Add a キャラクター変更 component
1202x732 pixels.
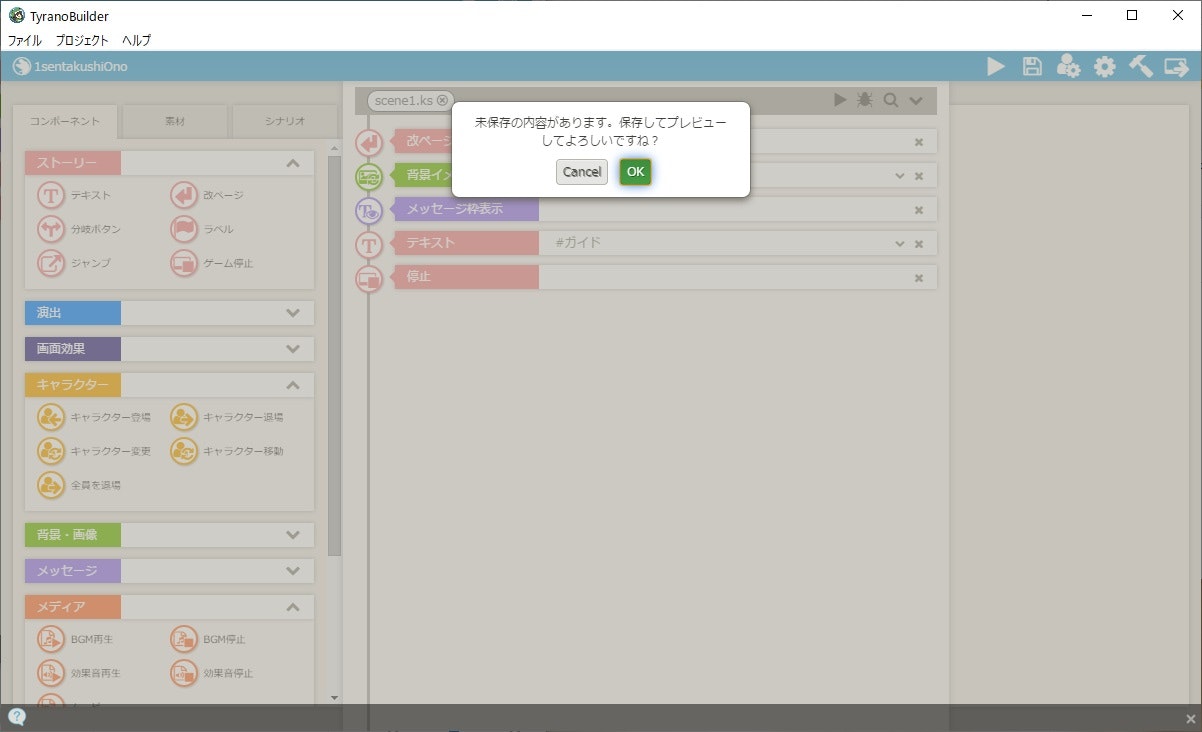click(x=94, y=451)
